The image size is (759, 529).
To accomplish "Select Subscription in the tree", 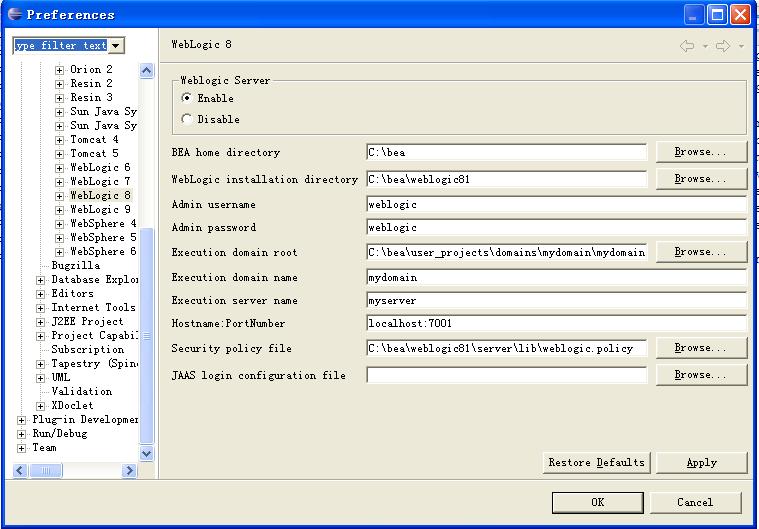I will pos(88,349).
